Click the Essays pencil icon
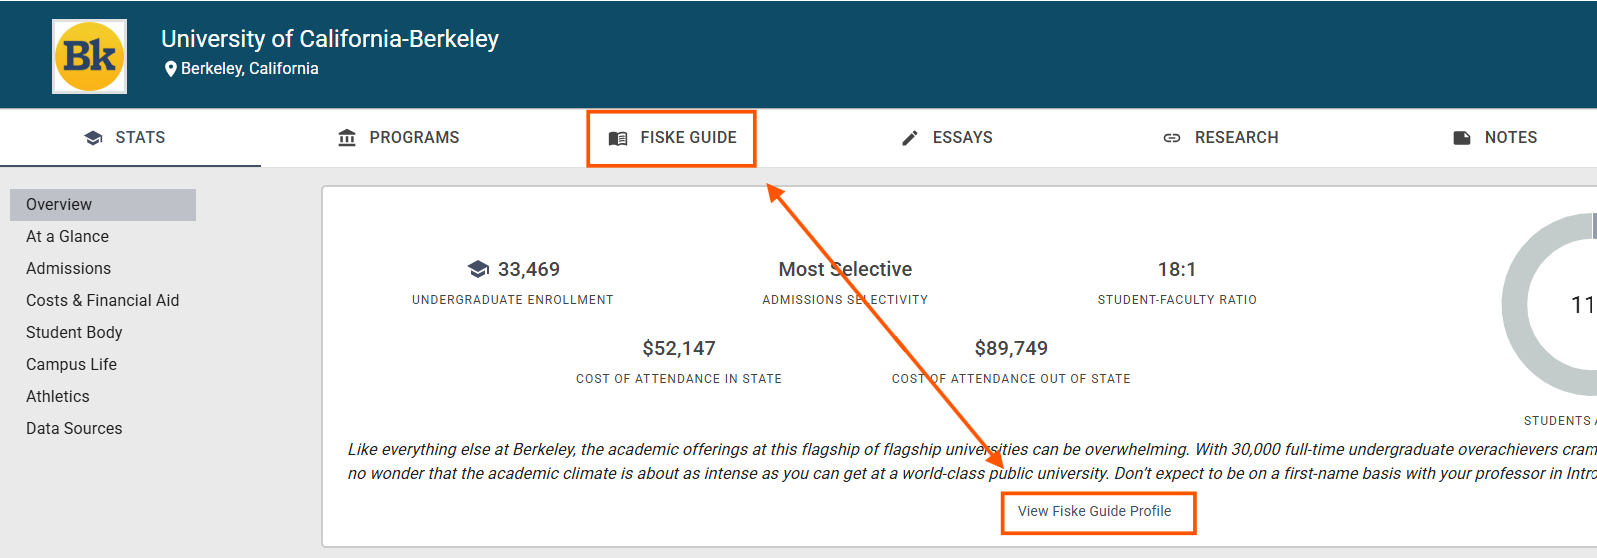This screenshot has width=1597, height=558. (x=910, y=138)
